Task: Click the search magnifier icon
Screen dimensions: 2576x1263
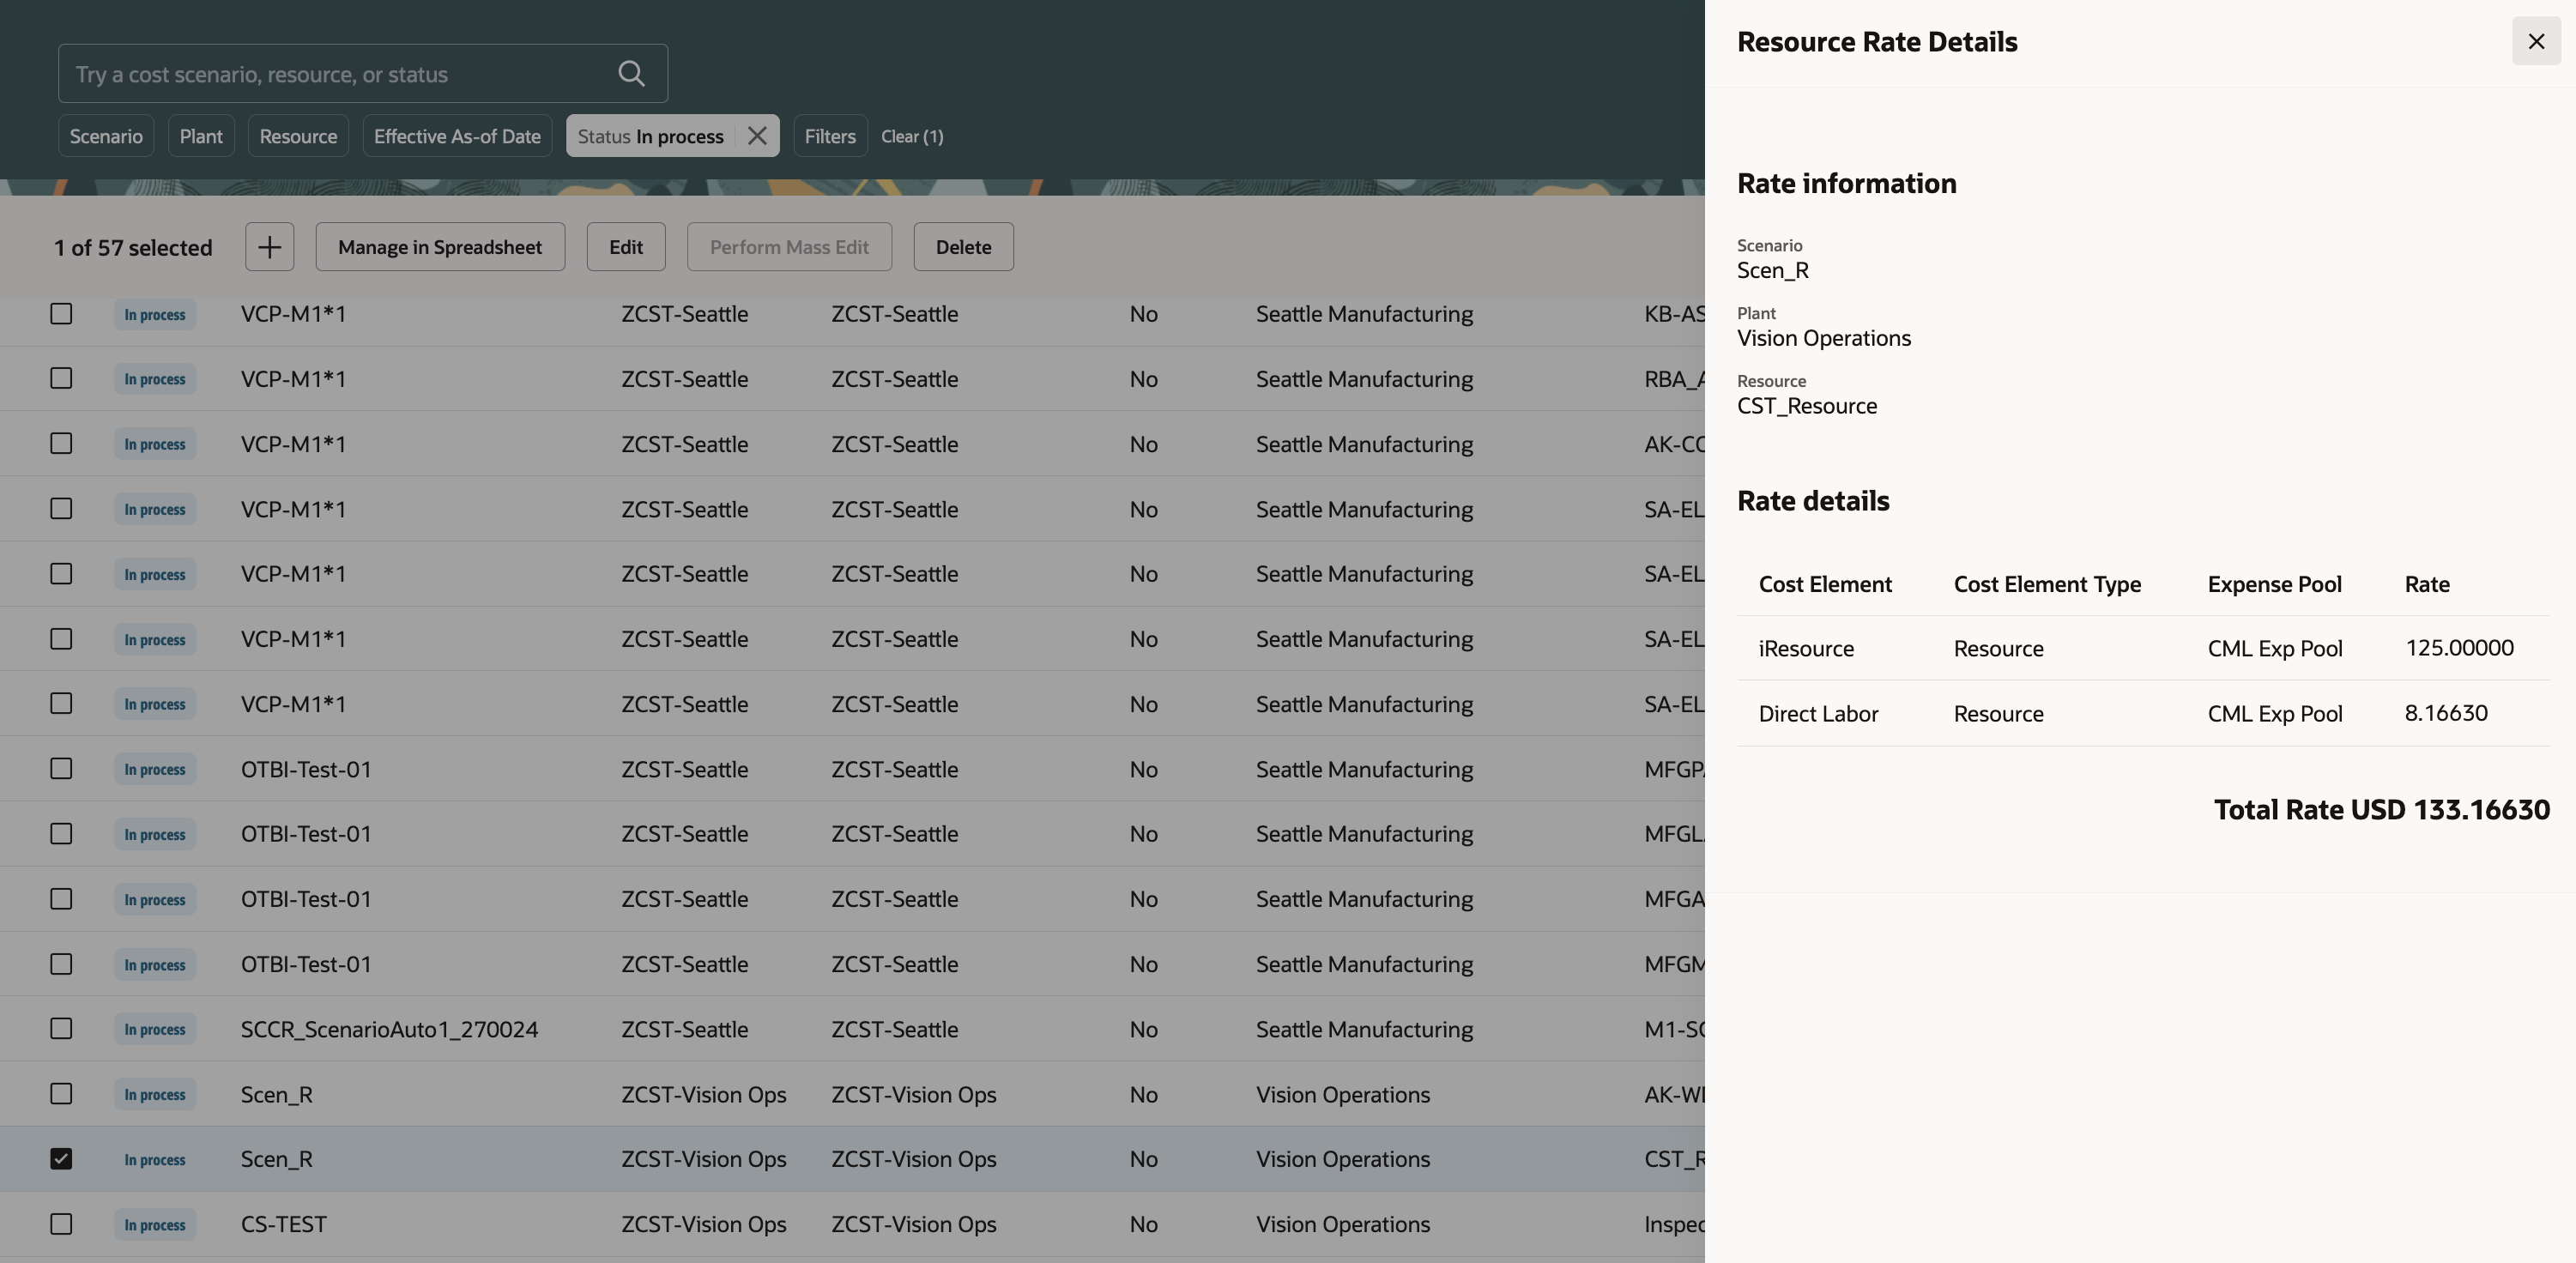Action: [x=631, y=73]
